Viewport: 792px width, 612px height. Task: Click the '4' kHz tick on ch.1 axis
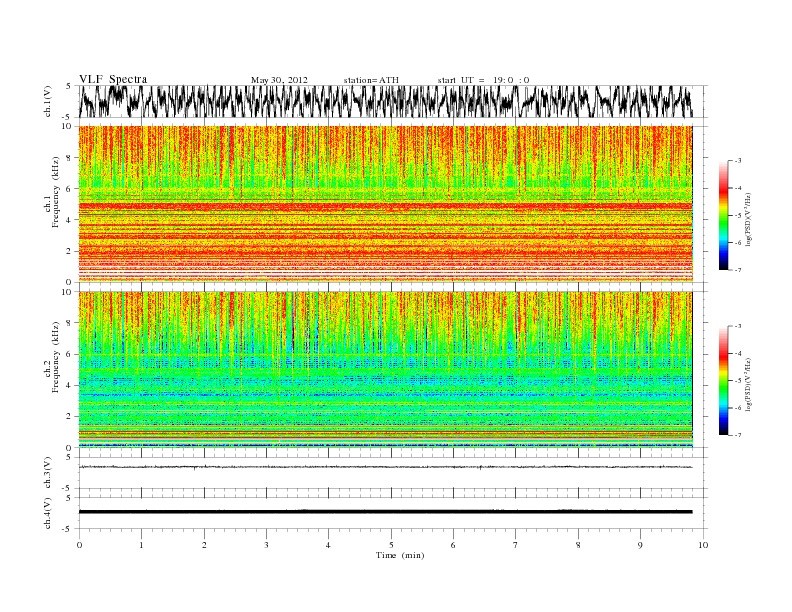[69, 220]
